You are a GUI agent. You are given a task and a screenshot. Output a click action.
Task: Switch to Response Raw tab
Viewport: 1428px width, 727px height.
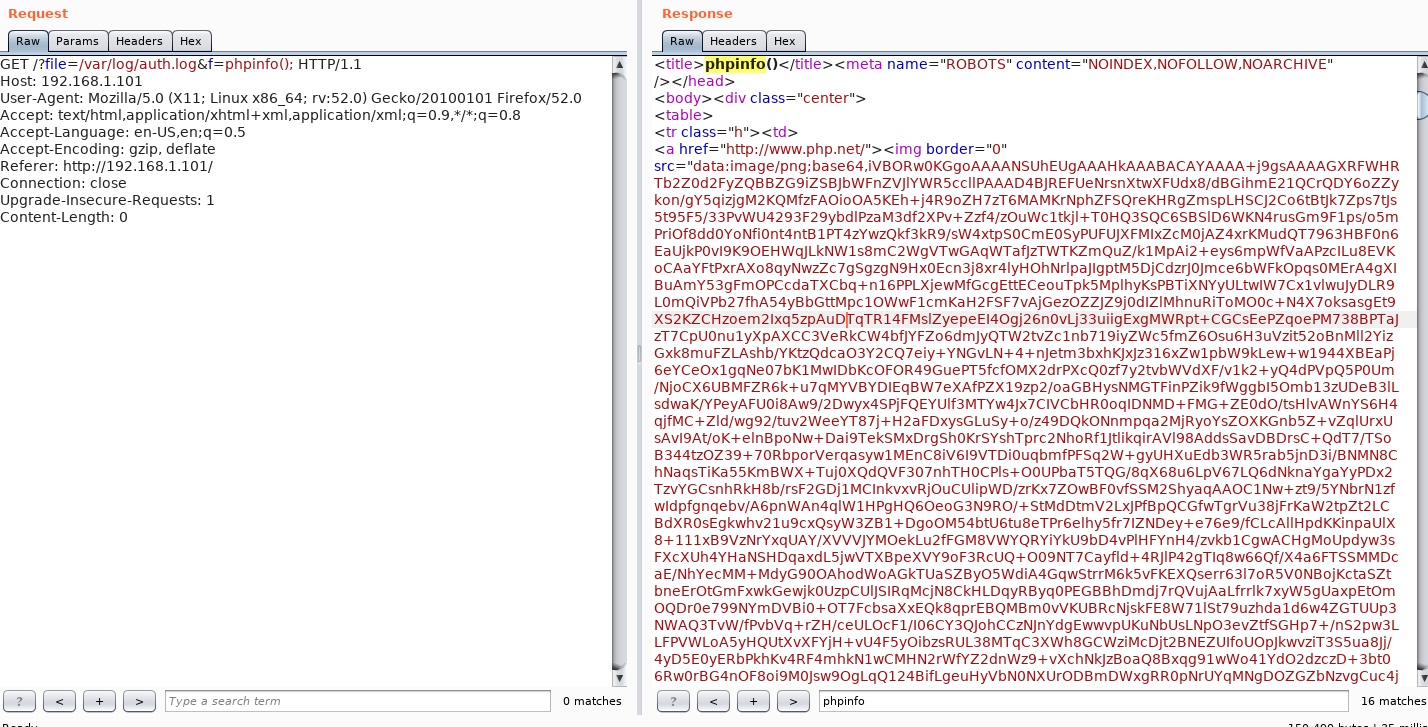click(682, 41)
